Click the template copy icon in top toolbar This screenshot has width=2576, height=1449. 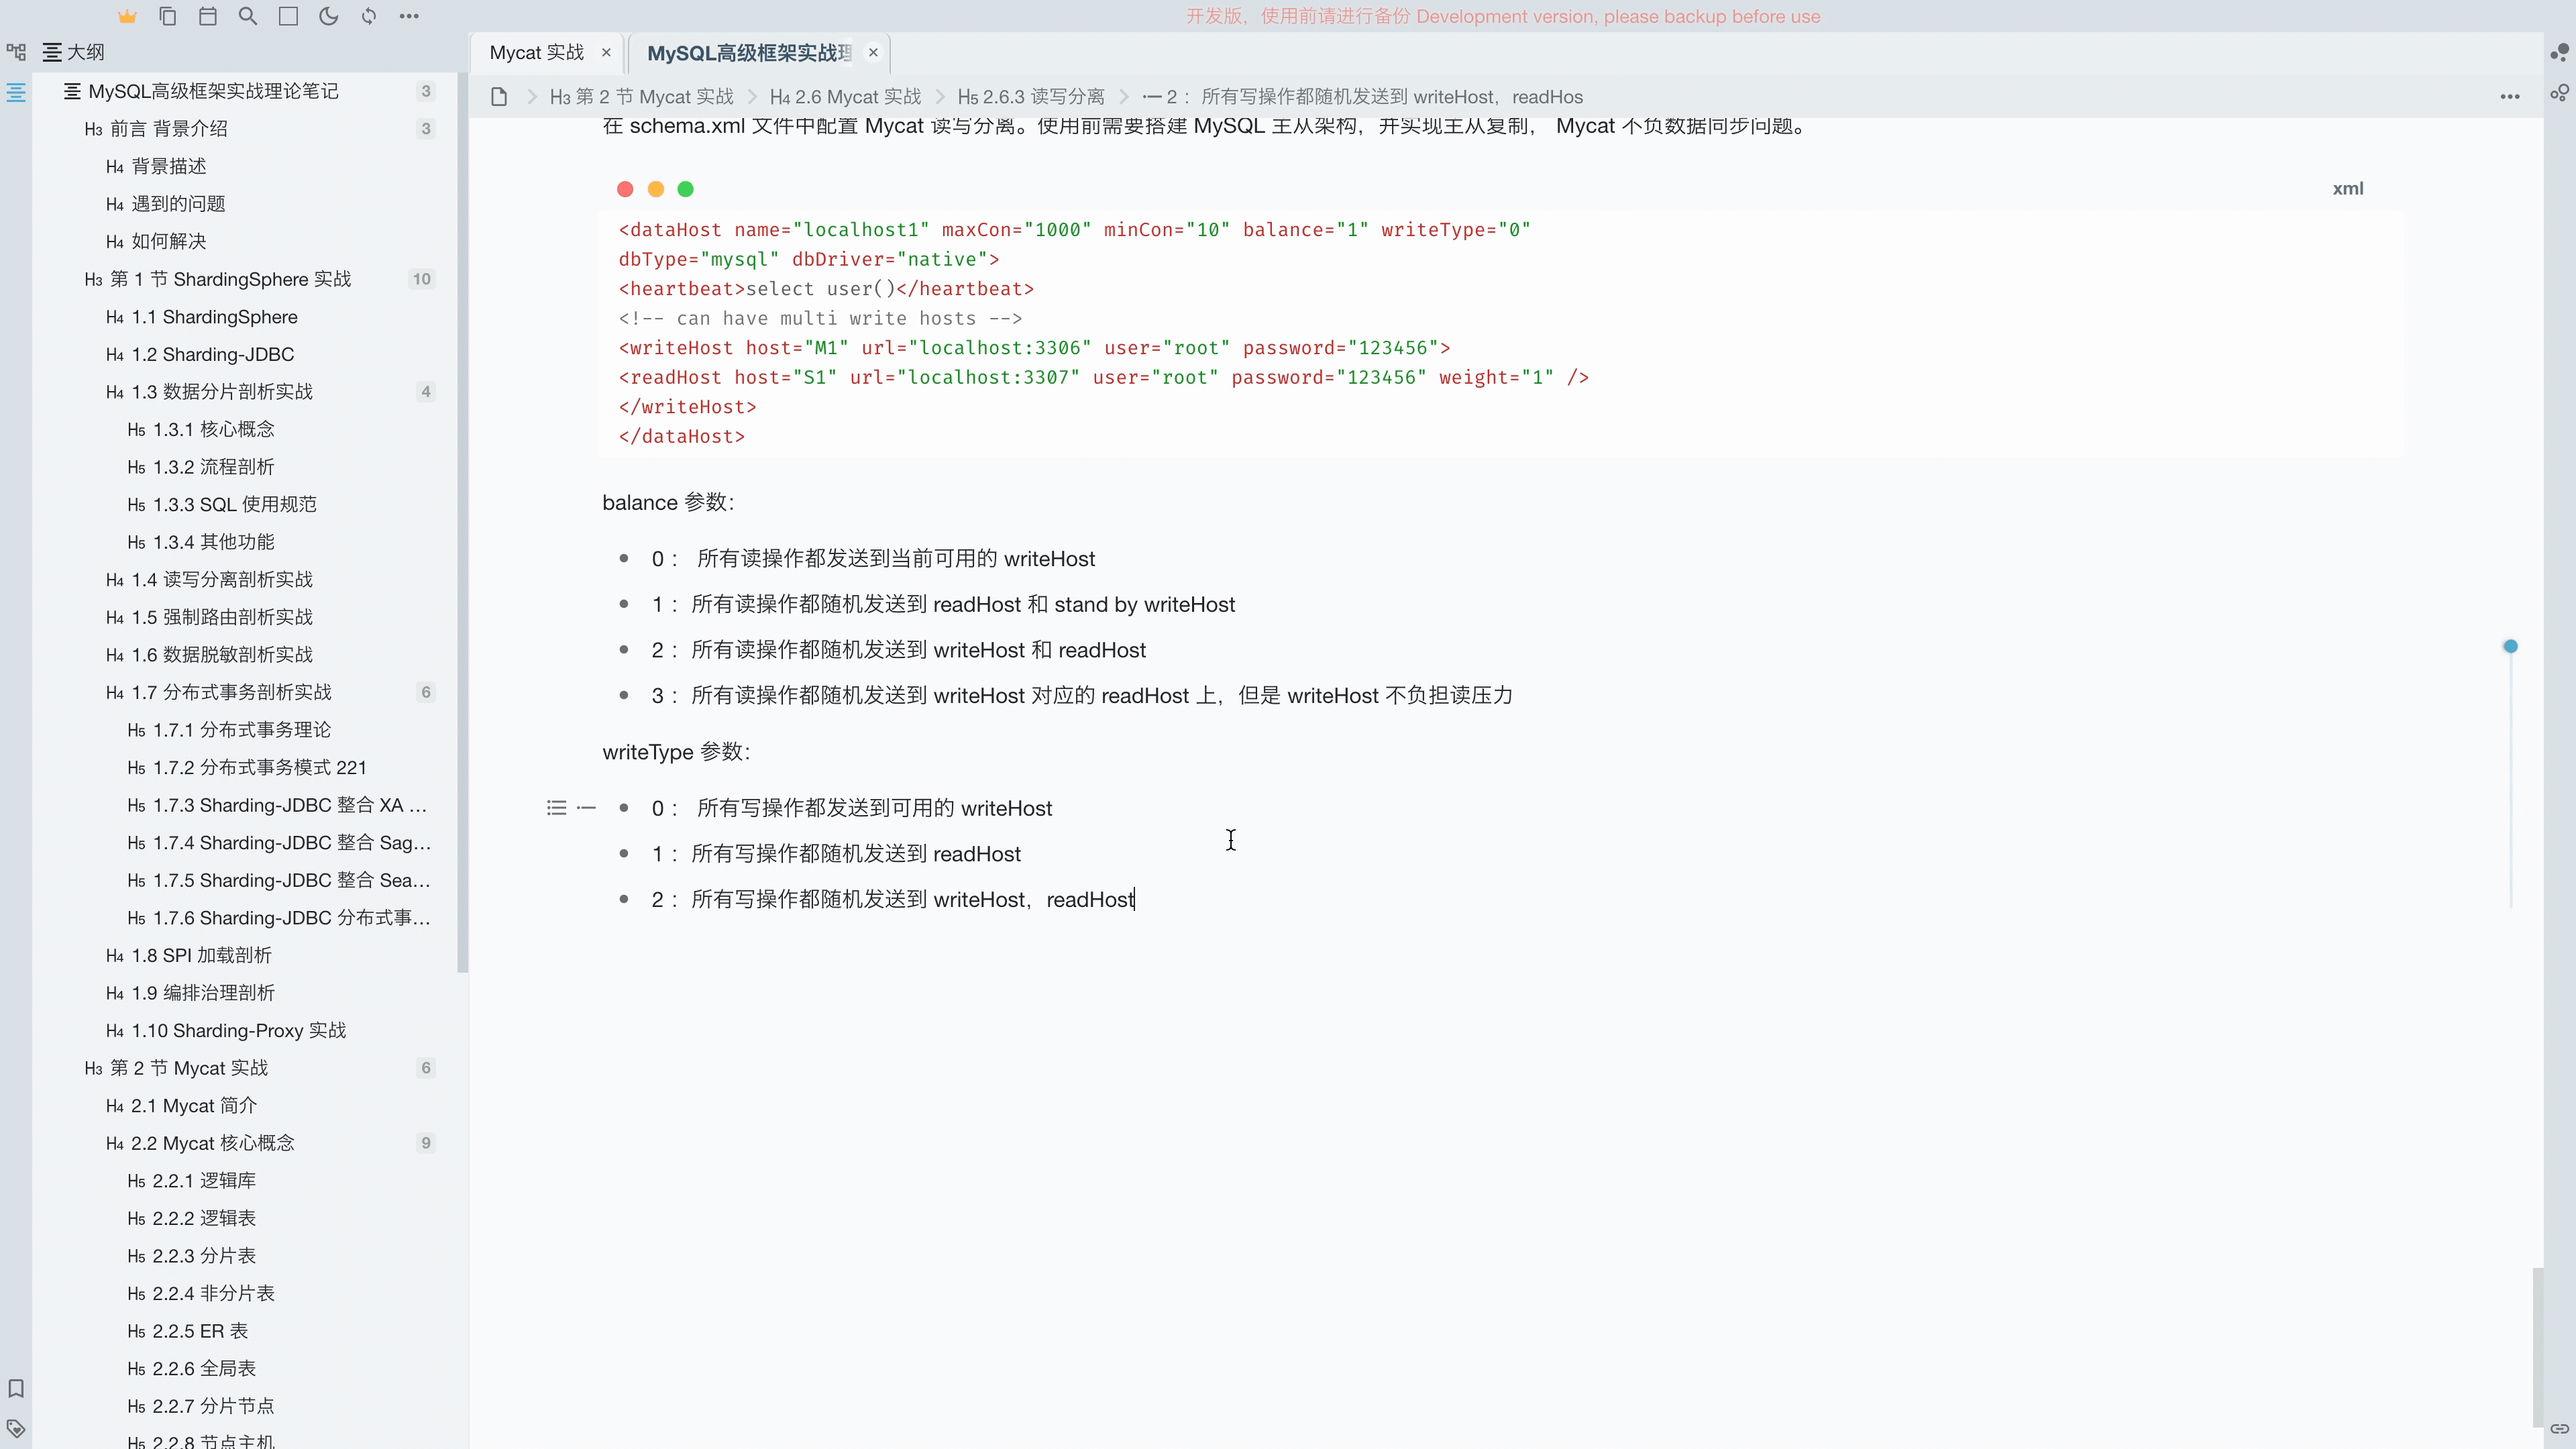[168, 16]
